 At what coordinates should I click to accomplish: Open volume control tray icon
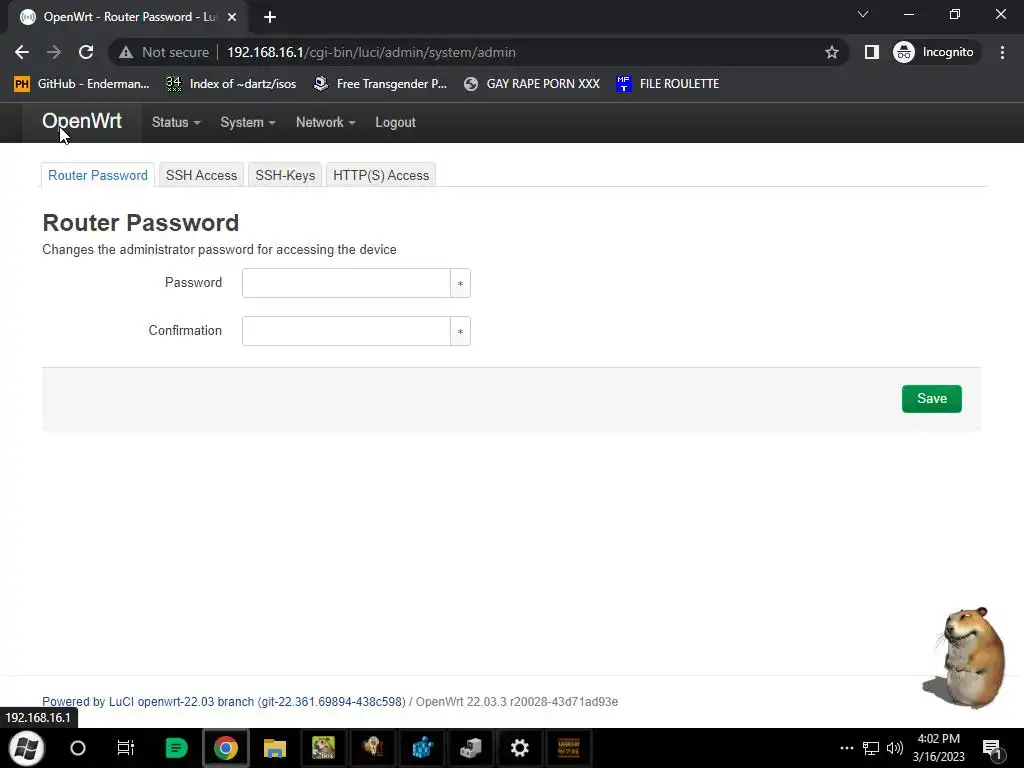(895, 748)
